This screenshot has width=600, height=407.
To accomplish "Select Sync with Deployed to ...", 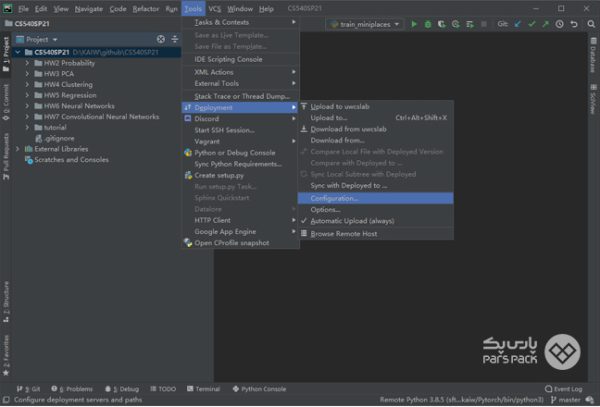I will click(375, 186).
